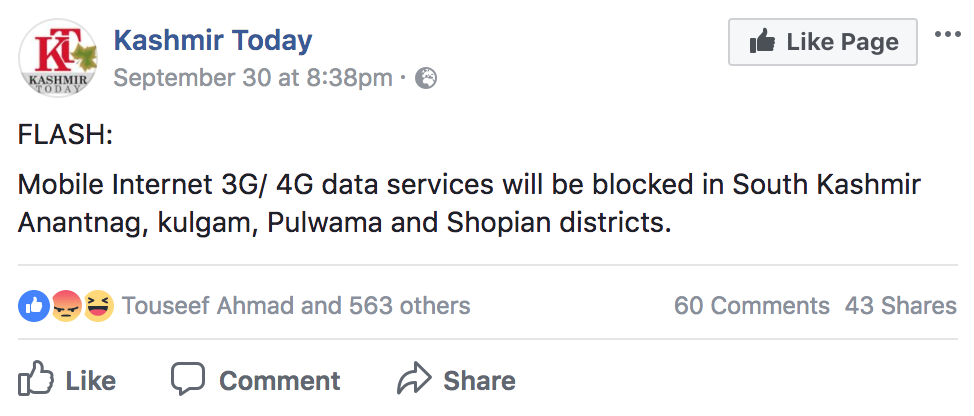
Task: Click the Share arrow icon
Action: [414, 380]
